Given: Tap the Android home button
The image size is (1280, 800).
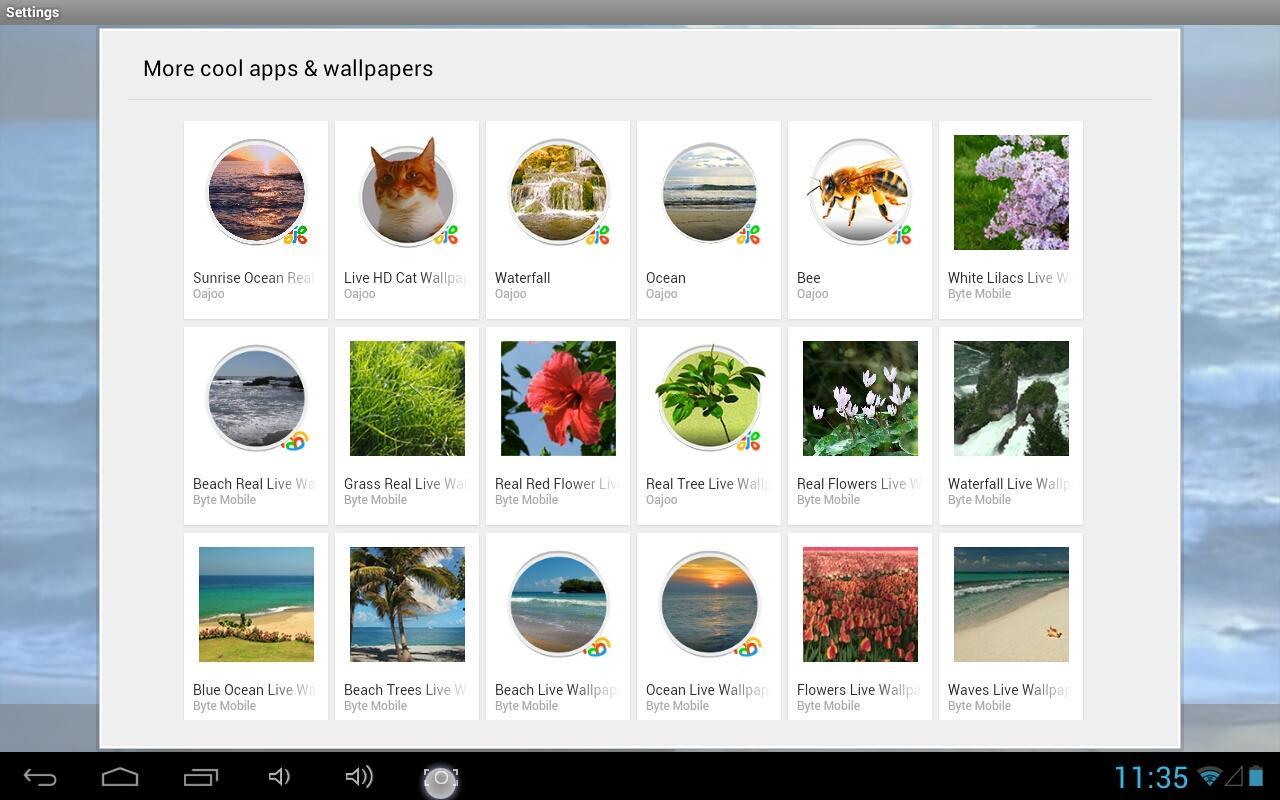Looking at the screenshot, I should tap(120, 777).
